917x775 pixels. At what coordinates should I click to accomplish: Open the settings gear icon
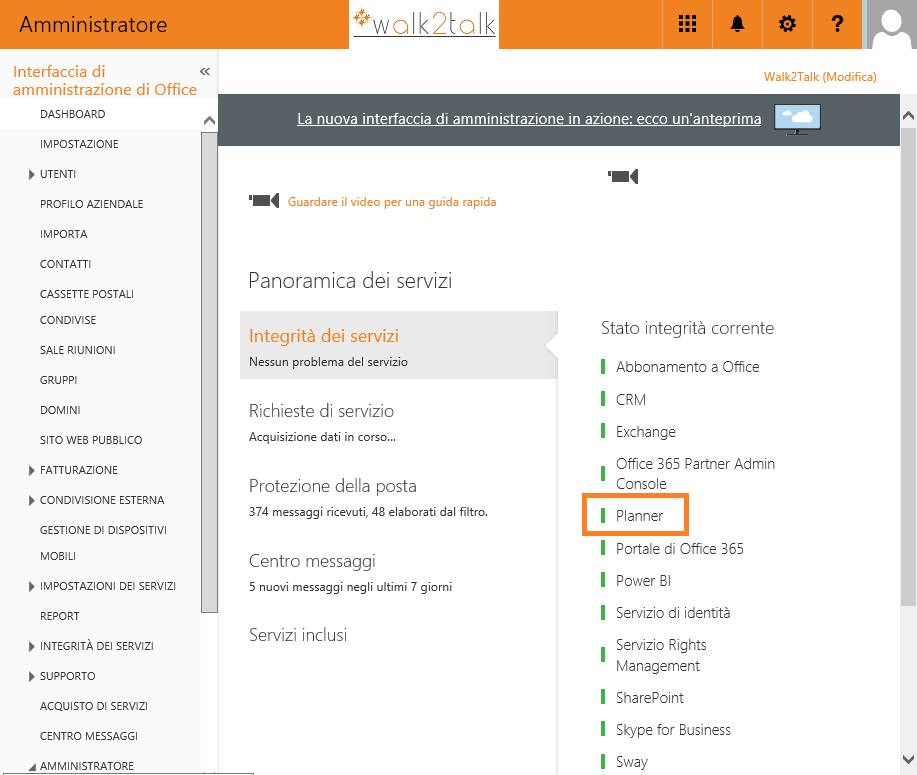point(787,24)
